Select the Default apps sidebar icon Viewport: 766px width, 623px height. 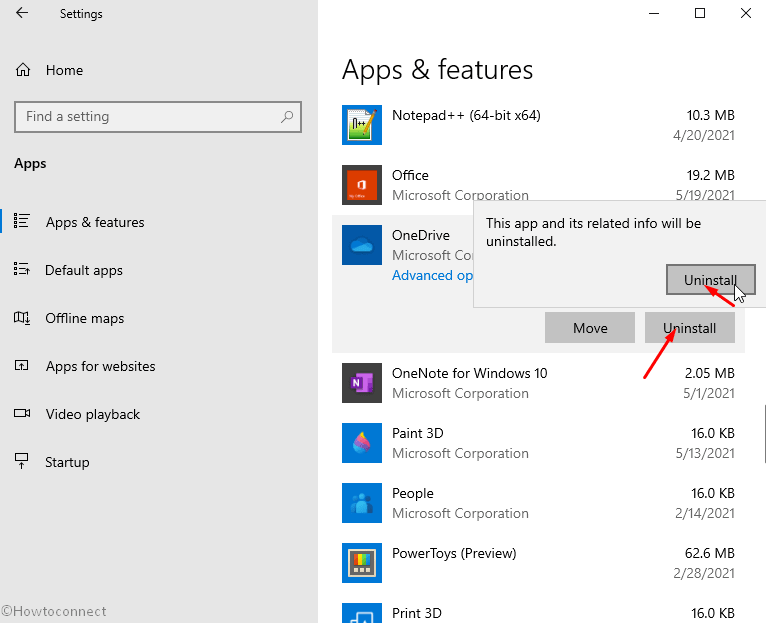pyautogui.click(x=21, y=269)
